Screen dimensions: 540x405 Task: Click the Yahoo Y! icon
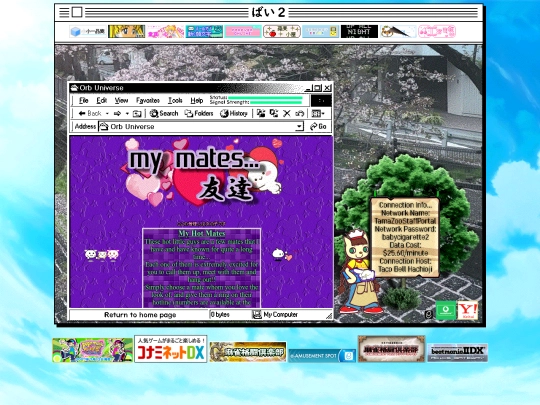(x=468, y=310)
